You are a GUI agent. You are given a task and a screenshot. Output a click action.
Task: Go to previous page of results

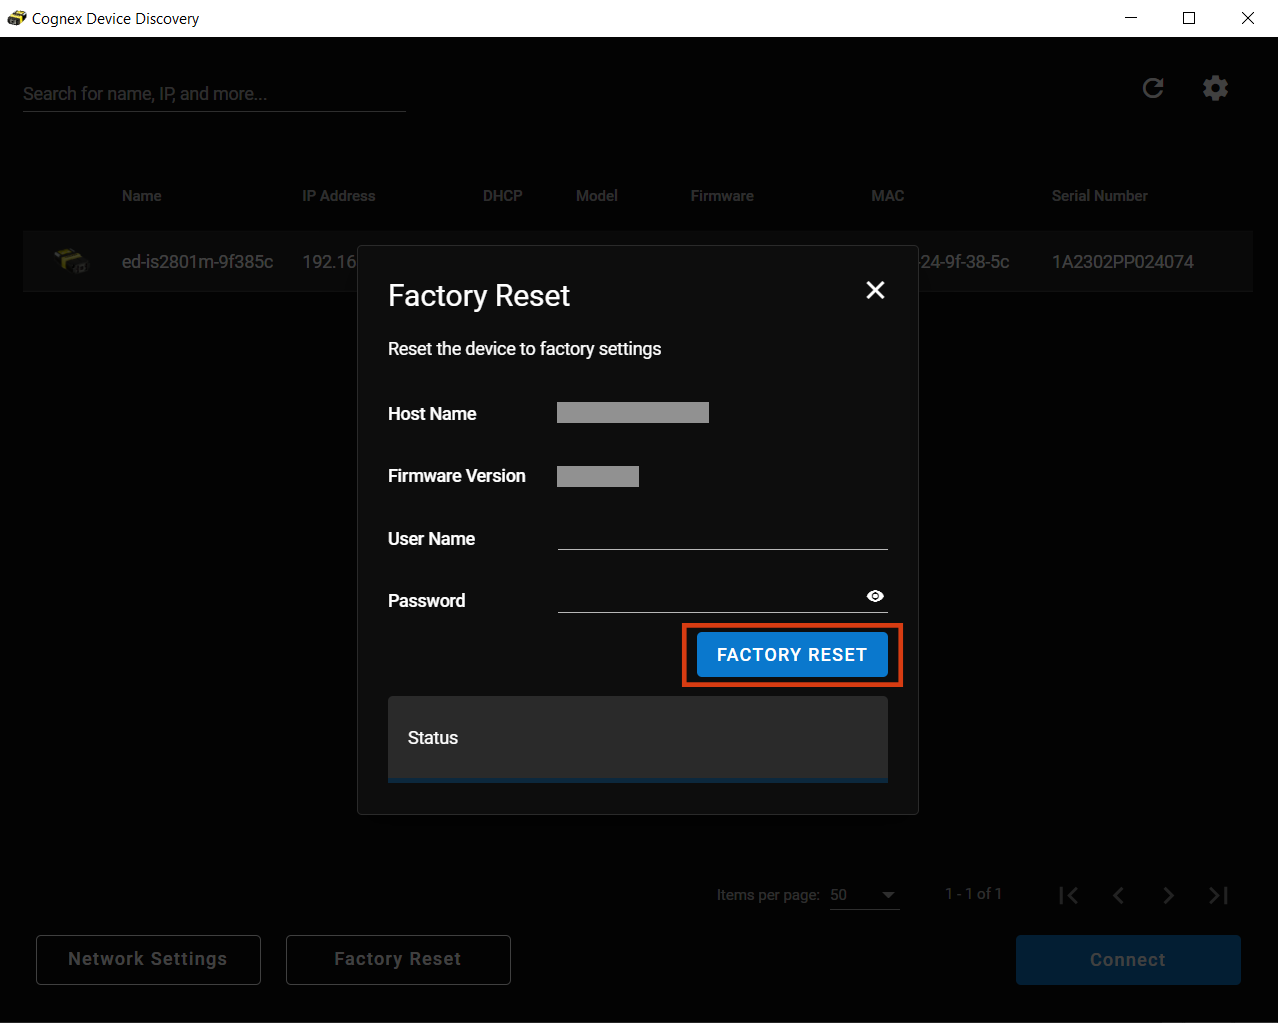click(1118, 895)
